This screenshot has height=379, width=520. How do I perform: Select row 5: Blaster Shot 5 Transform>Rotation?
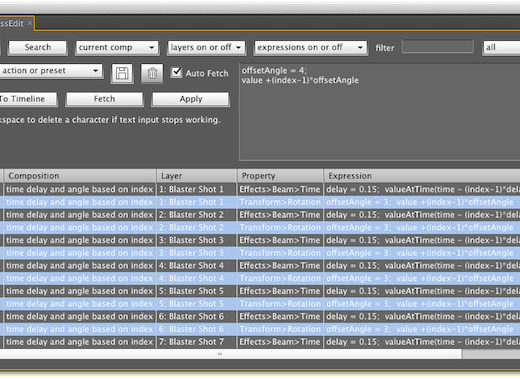coord(260,304)
